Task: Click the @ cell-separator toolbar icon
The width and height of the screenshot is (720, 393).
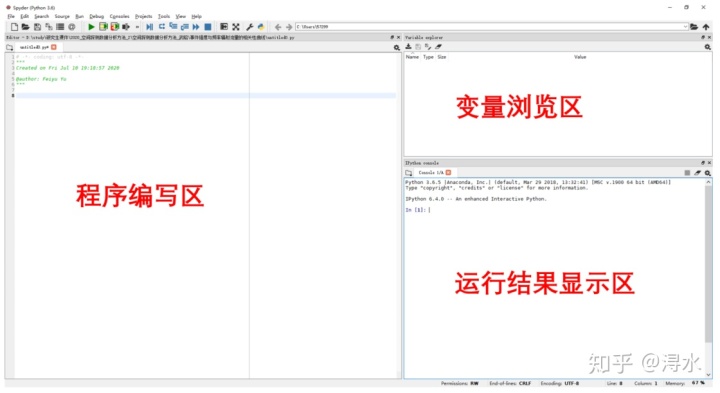Action: (x=72, y=27)
